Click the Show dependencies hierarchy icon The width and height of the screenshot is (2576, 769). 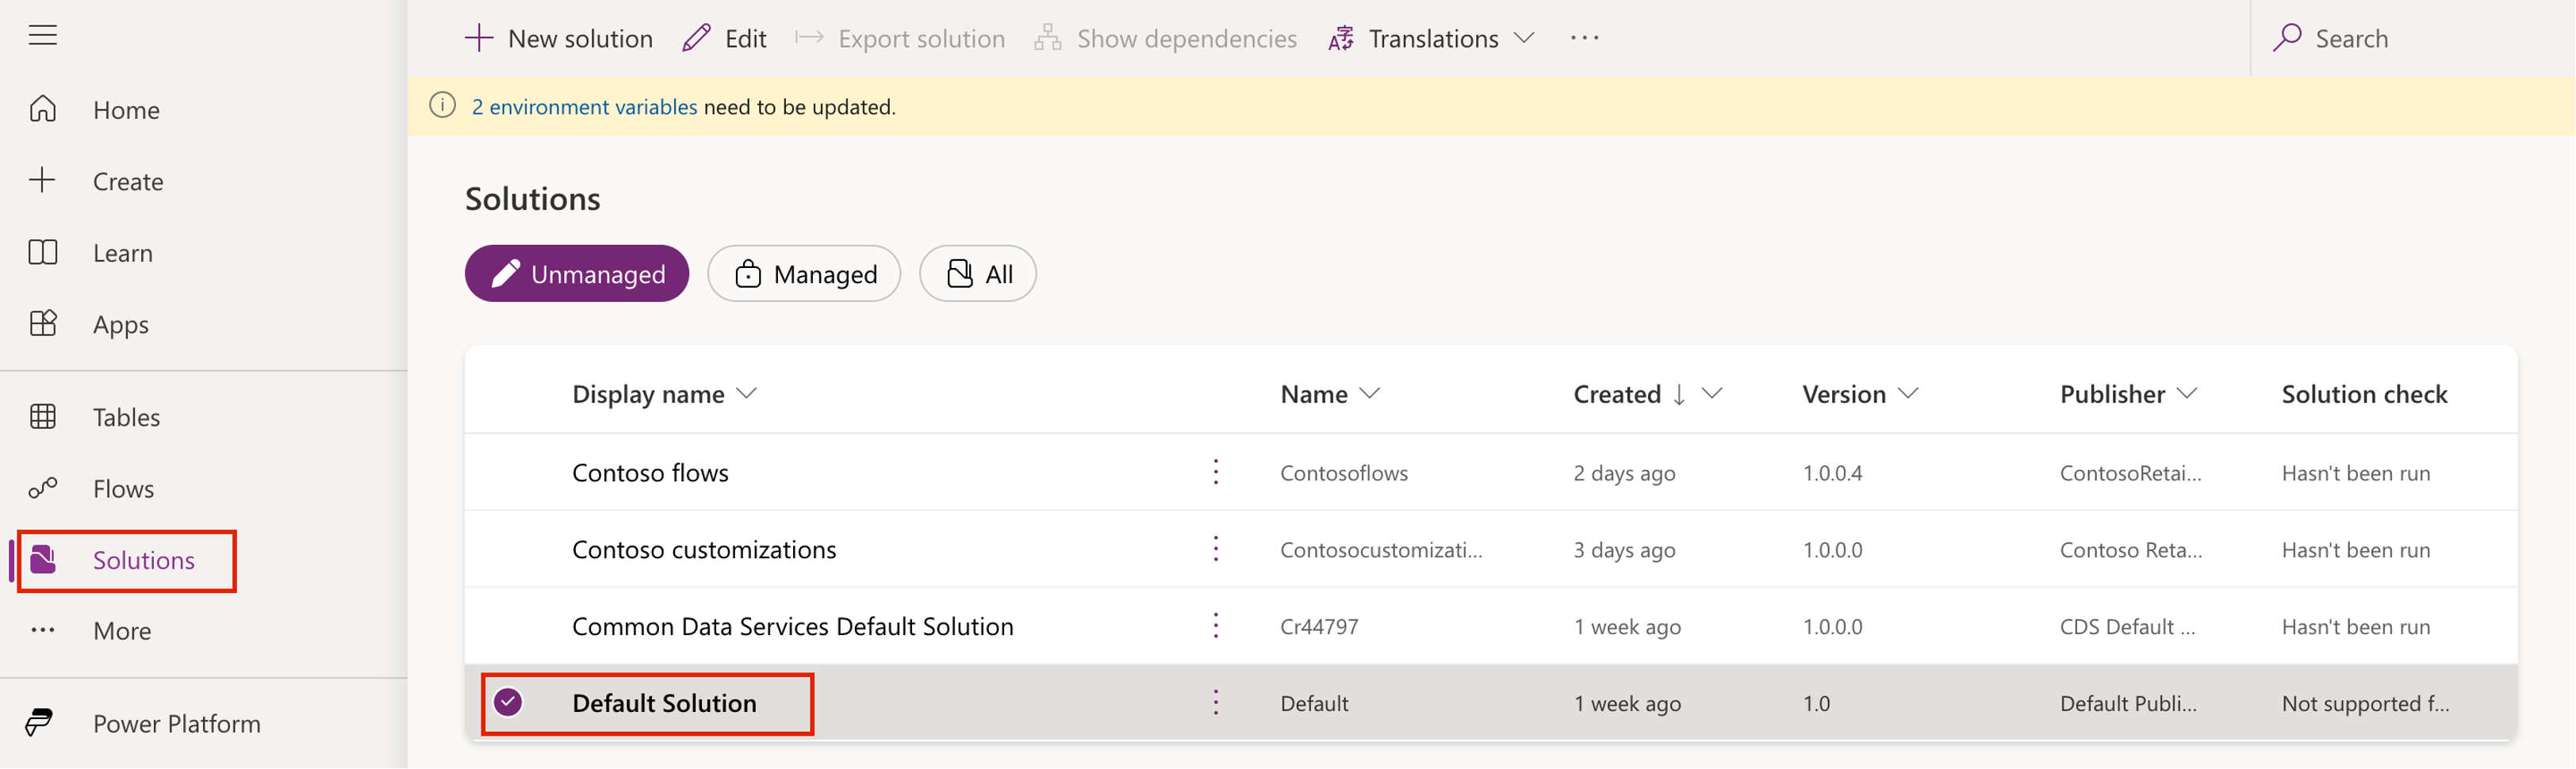point(1048,38)
